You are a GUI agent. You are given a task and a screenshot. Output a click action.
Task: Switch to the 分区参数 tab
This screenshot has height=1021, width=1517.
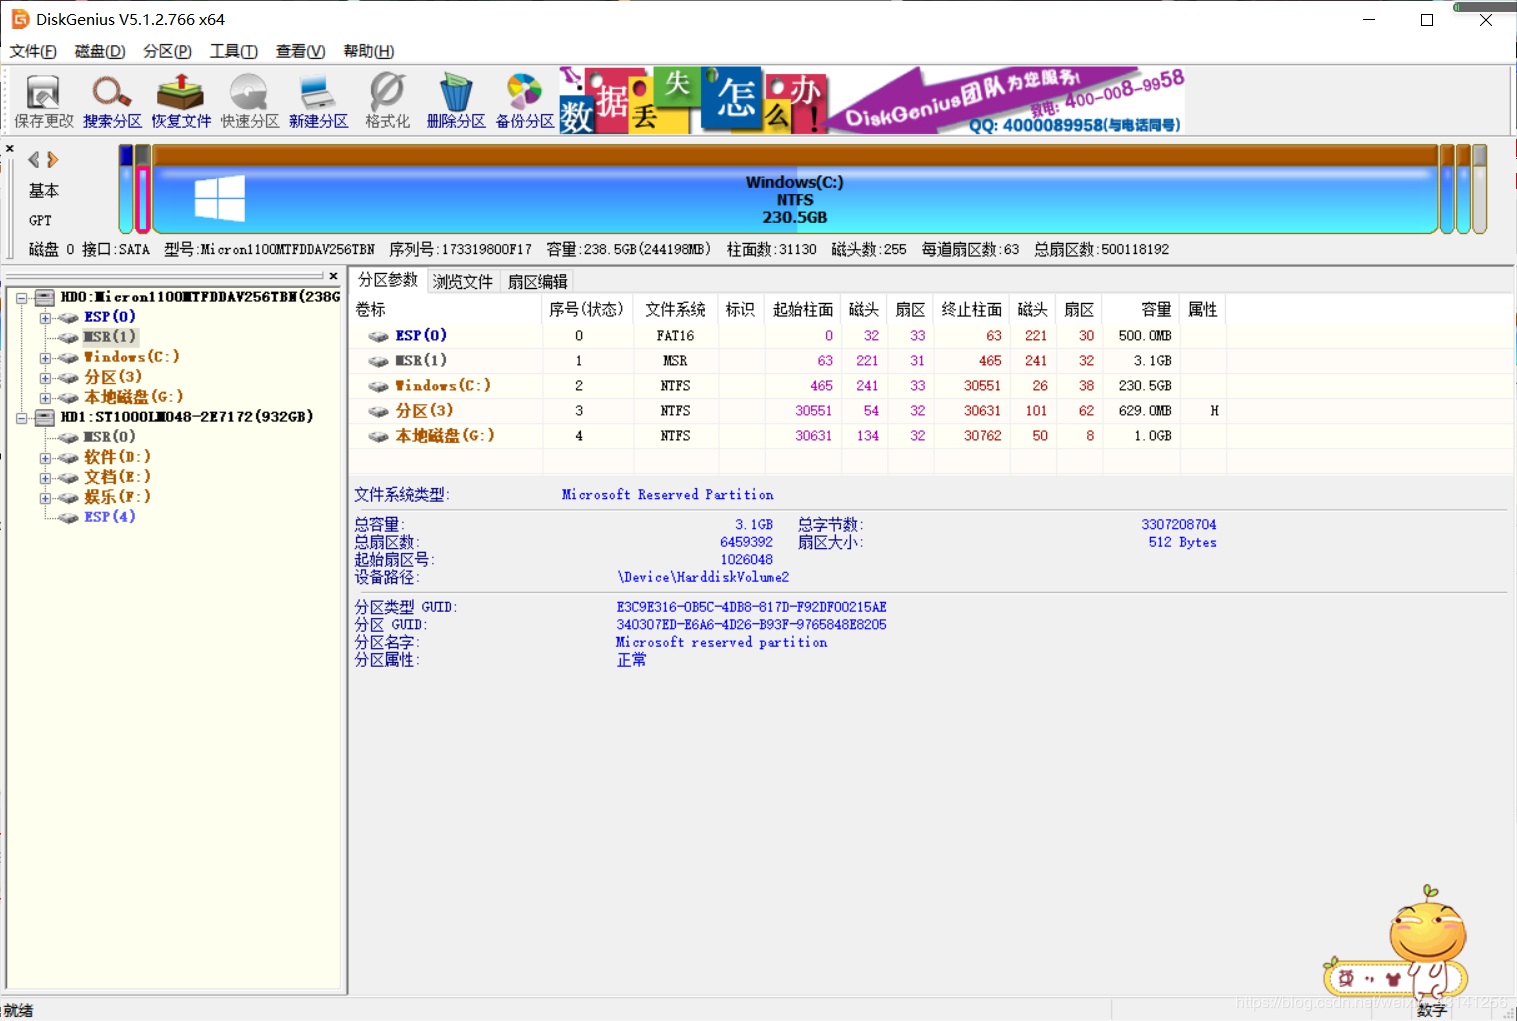388,280
